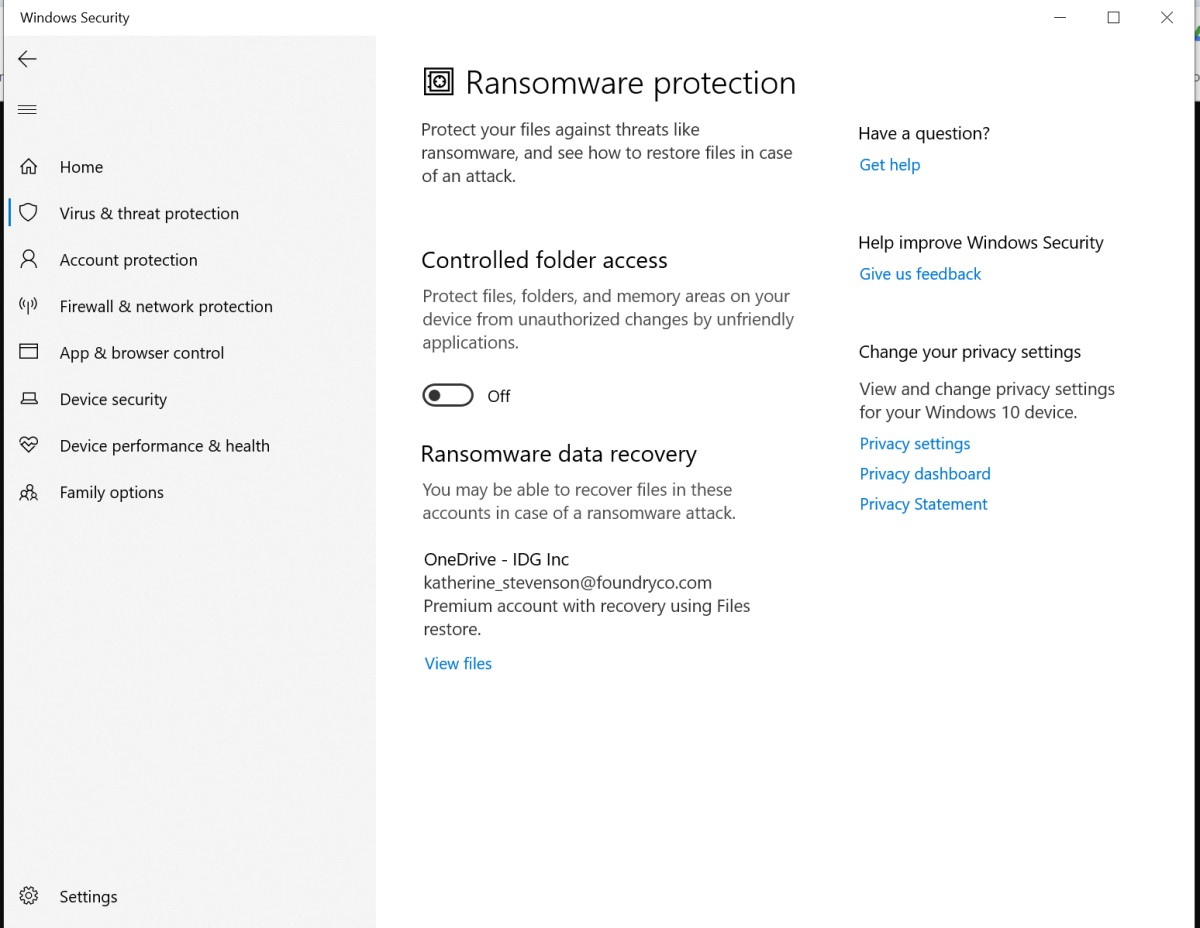Enable the Controlled folder access toggle
1200x928 pixels.
tap(448, 395)
